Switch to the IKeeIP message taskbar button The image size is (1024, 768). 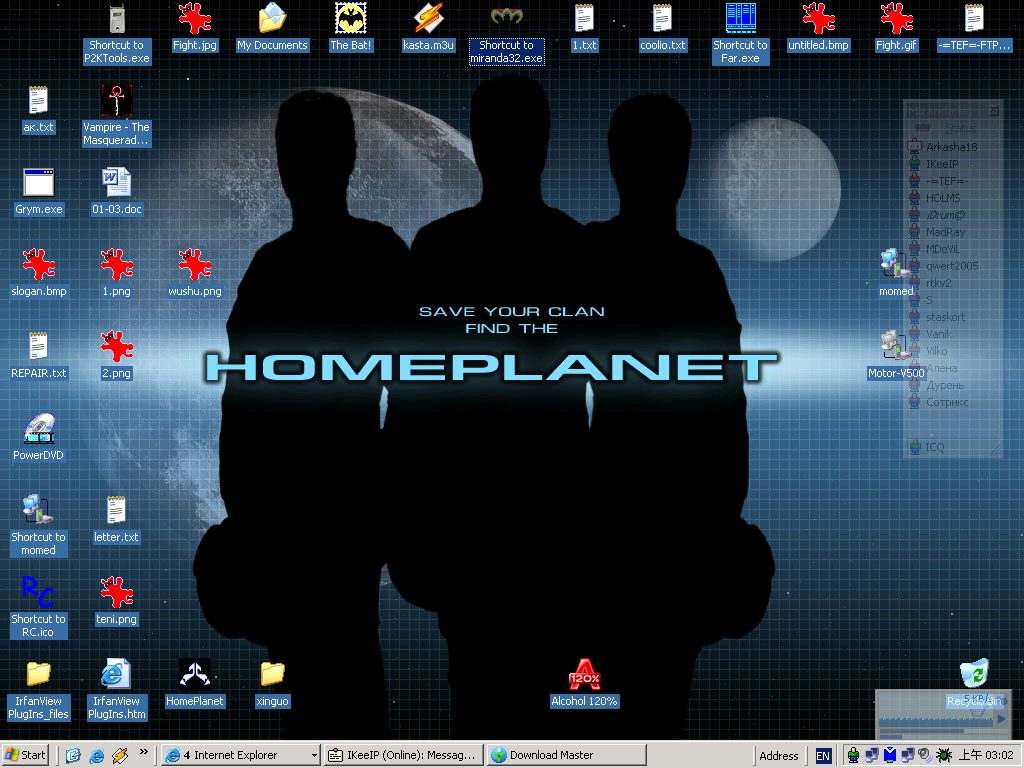(404, 755)
